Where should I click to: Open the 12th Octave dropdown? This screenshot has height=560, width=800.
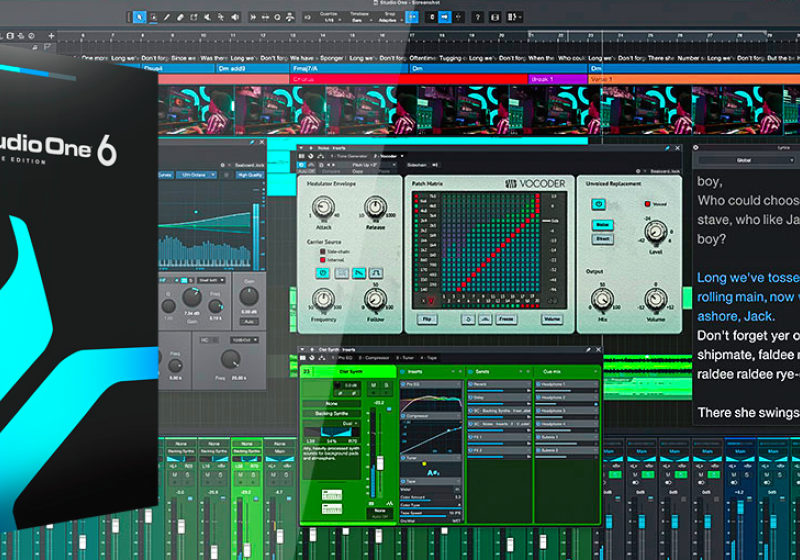(x=197, y=175)
